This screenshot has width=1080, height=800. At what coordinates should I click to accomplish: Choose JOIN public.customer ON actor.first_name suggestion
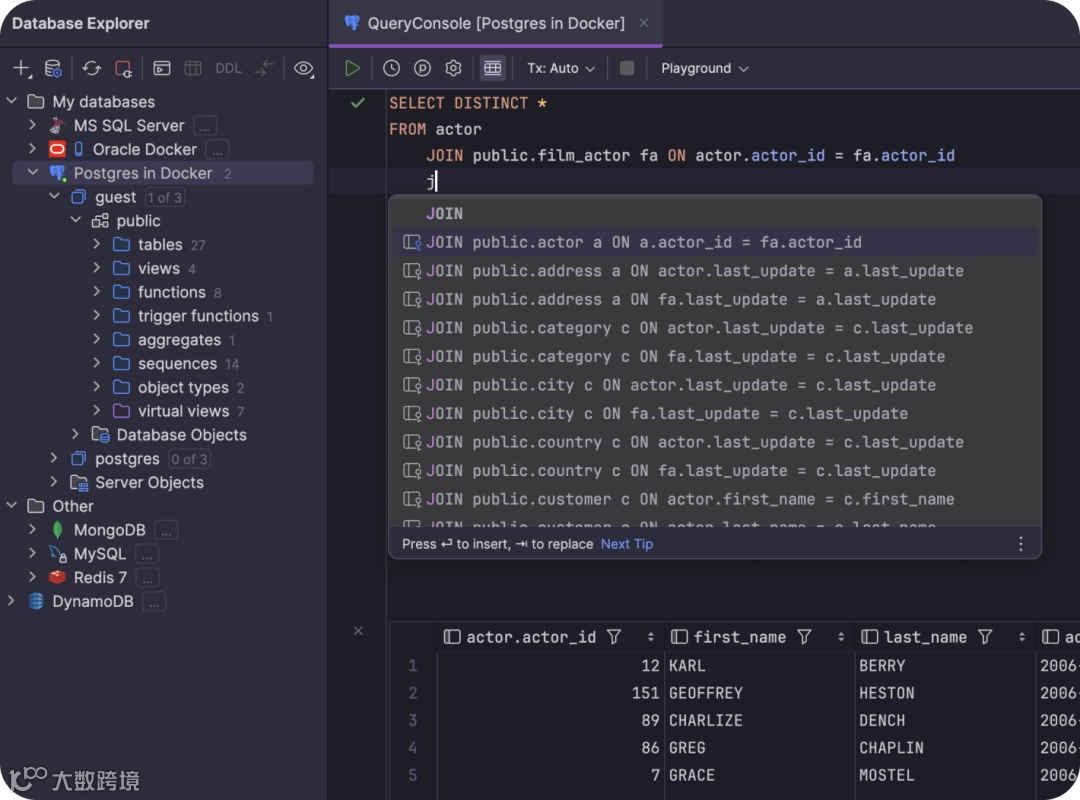point(715,499)
